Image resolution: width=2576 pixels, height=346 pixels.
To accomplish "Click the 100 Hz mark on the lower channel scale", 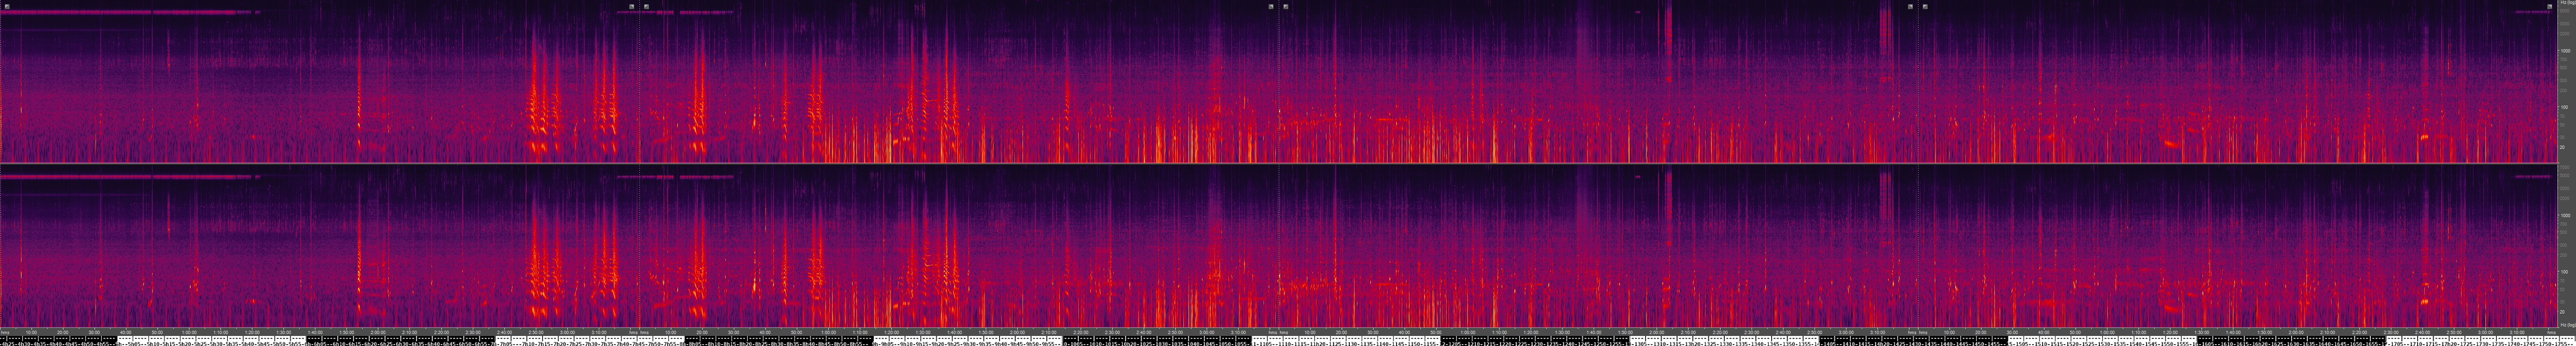I will (2565, 271).
